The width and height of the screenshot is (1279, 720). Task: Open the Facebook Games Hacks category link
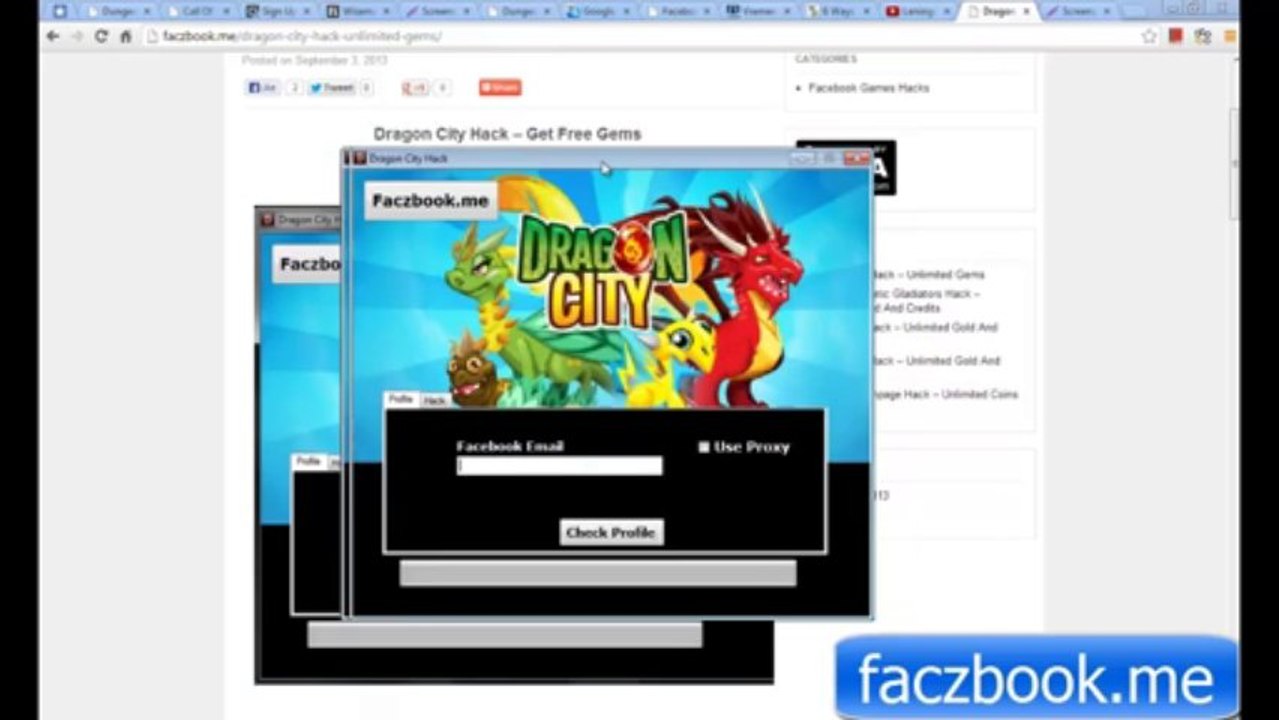click(869, 88)
